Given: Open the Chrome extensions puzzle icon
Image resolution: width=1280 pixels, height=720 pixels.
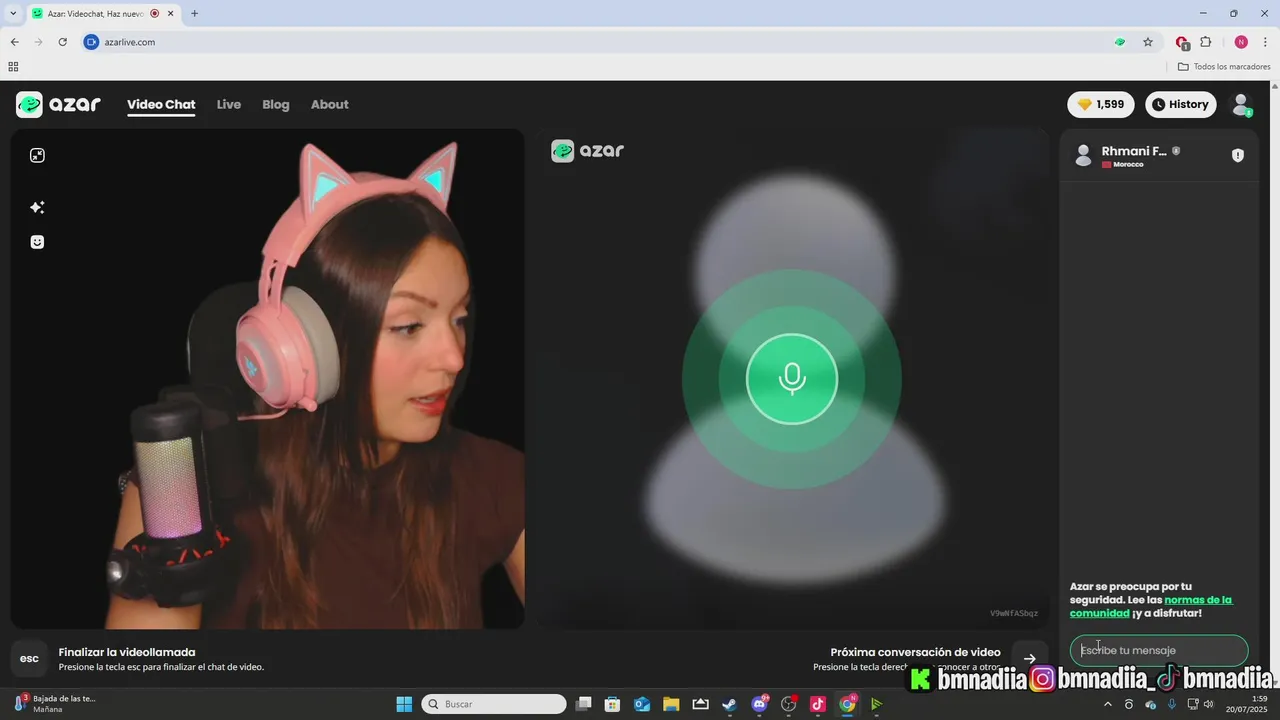Looking at the screenshot, I should click(x=1206, y=42).
